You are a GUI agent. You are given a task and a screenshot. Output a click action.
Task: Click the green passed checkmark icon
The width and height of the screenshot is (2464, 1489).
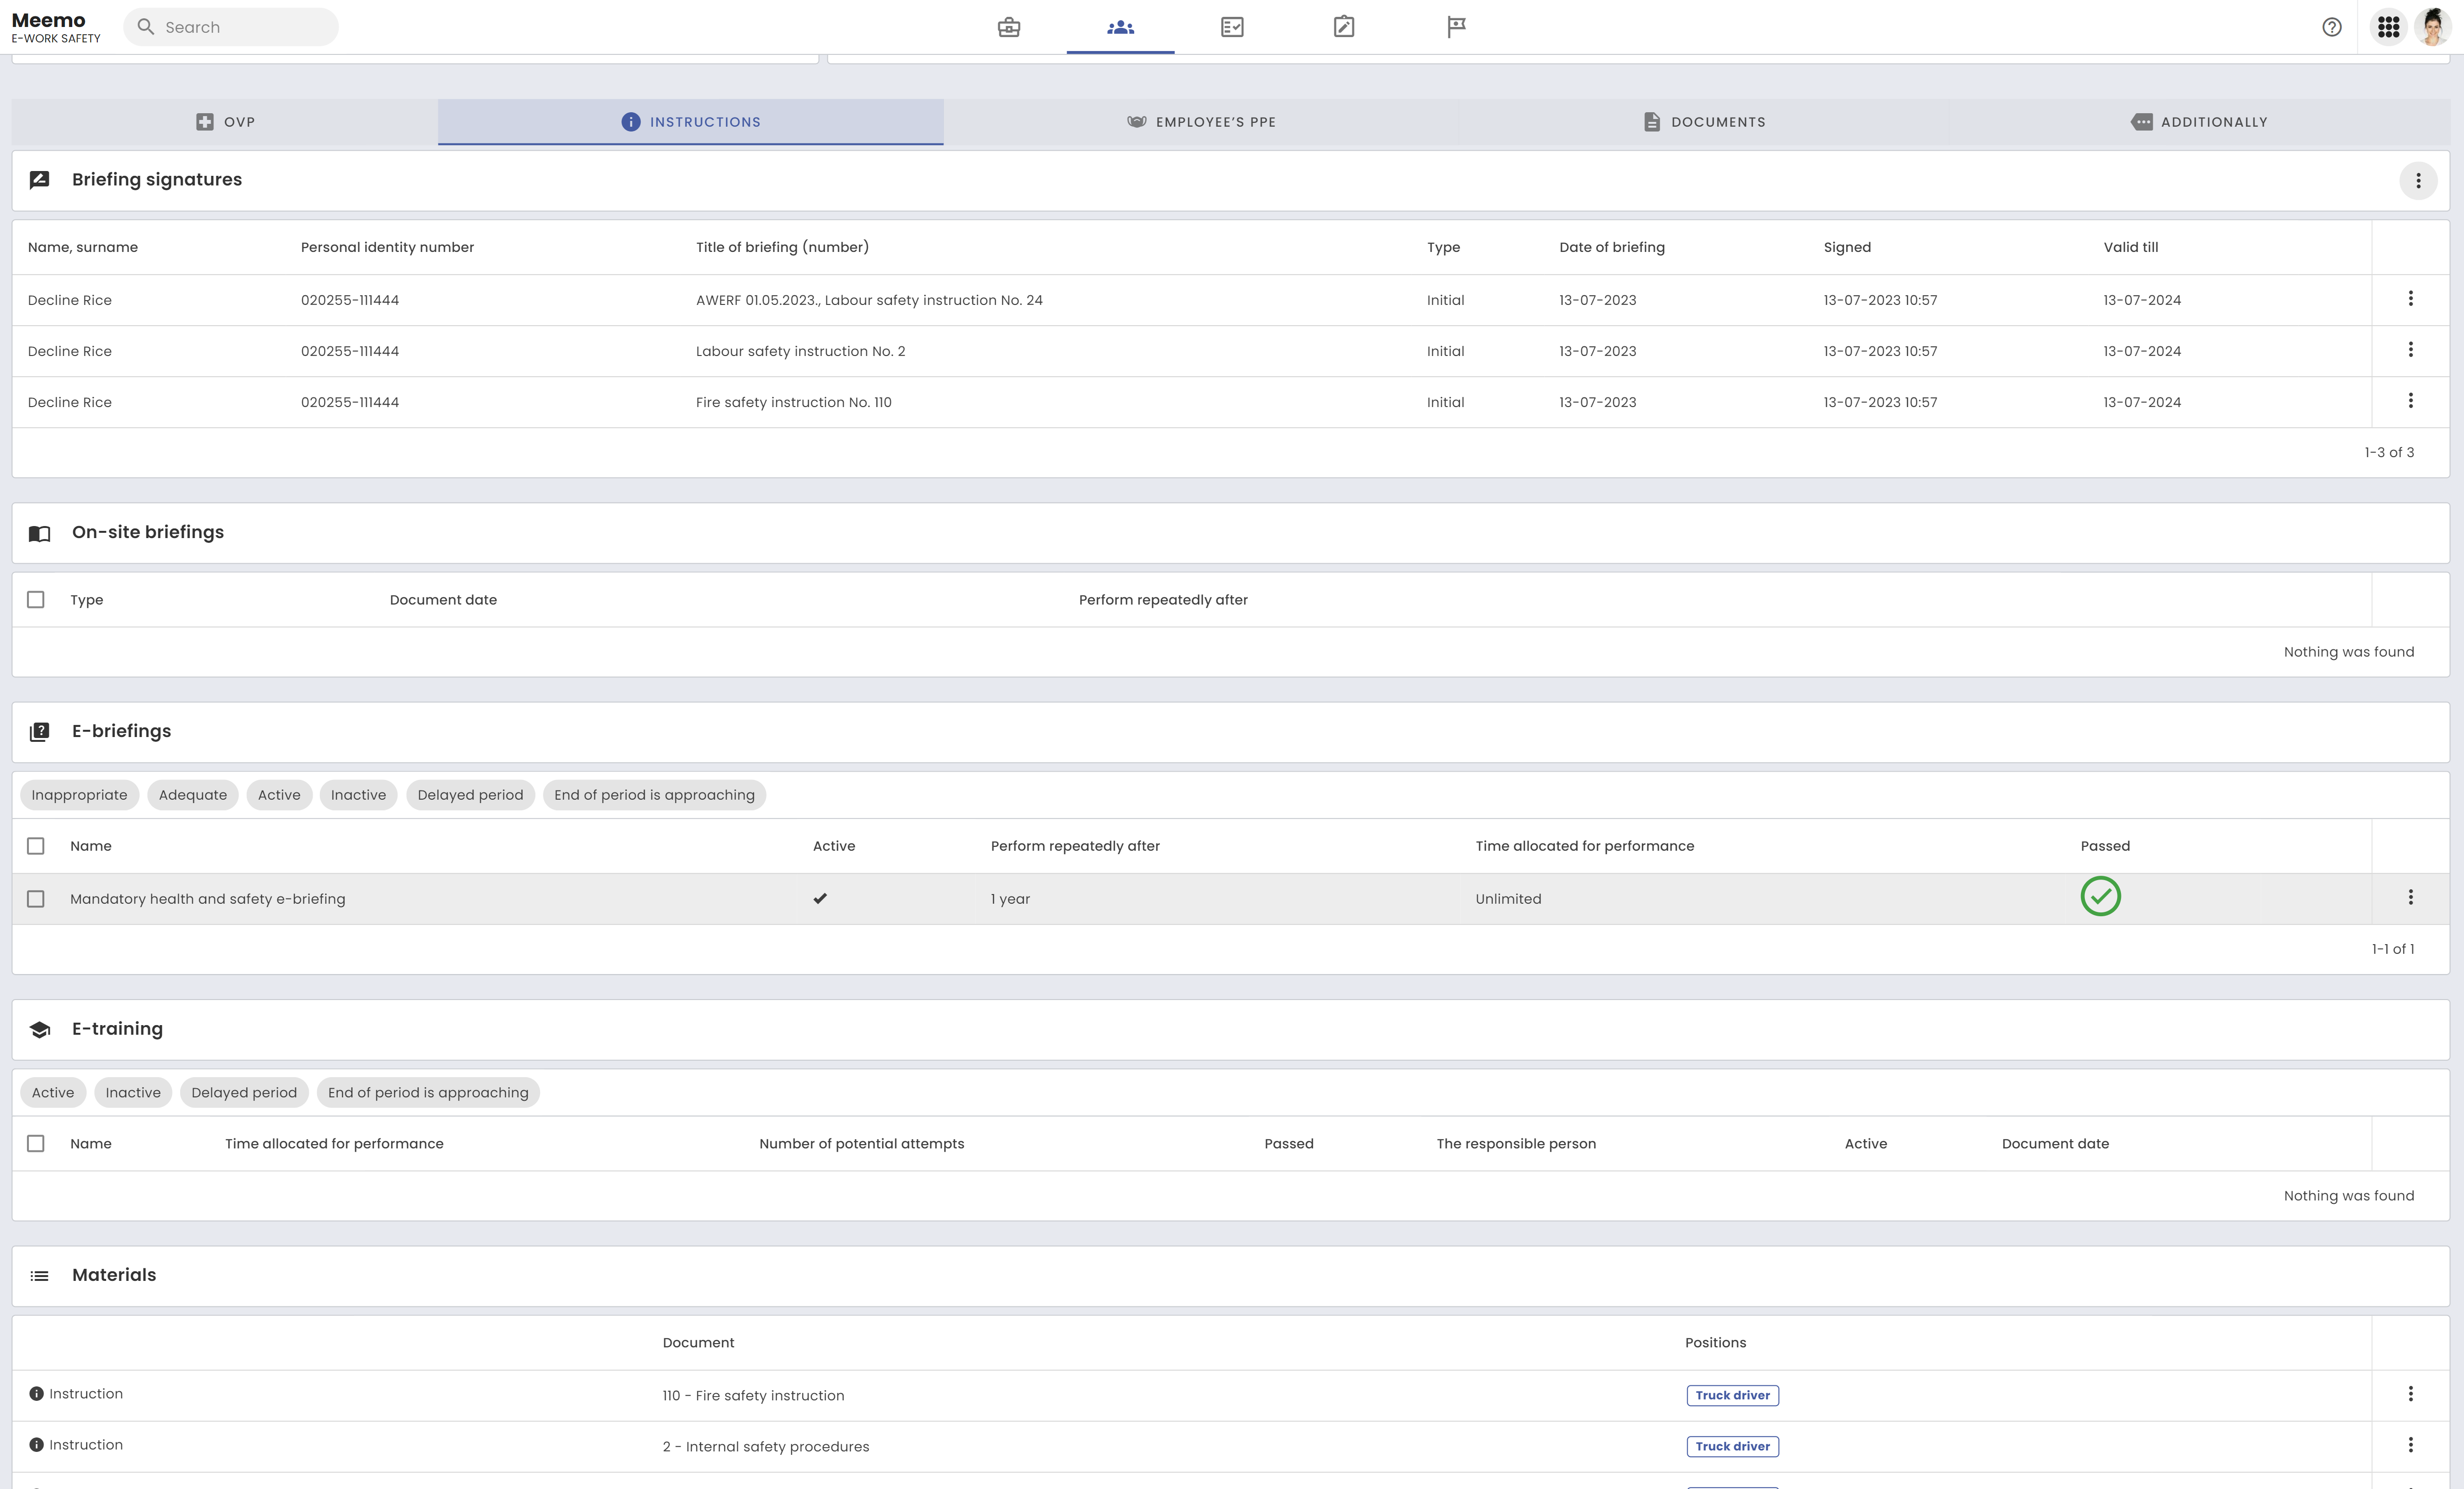tap(2100, 896)
